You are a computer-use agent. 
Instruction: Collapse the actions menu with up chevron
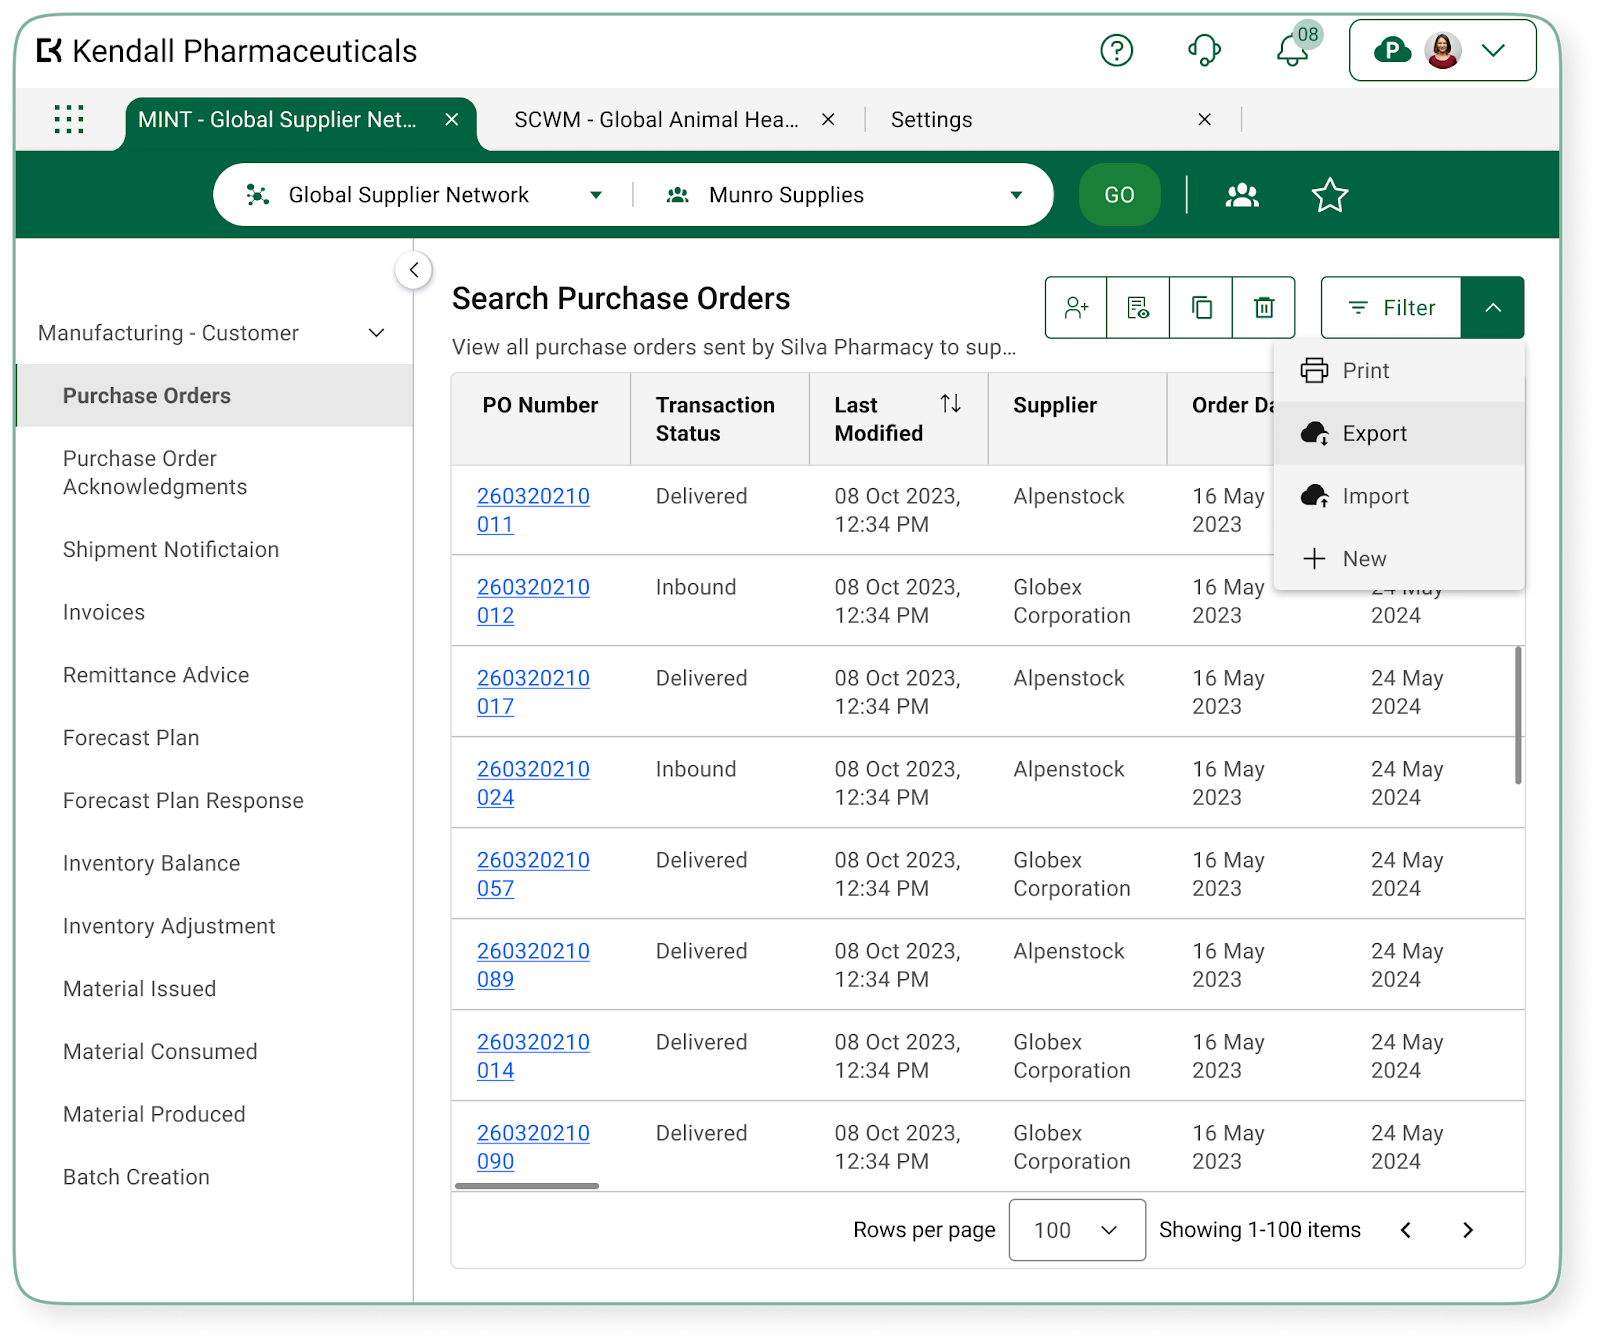pyautogui.click(x=1493, y=308)
